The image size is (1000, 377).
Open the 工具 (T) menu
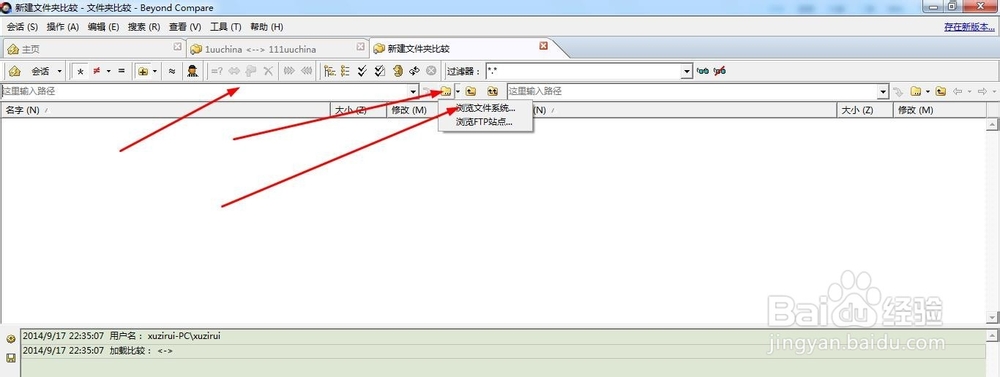pos(226,27)
